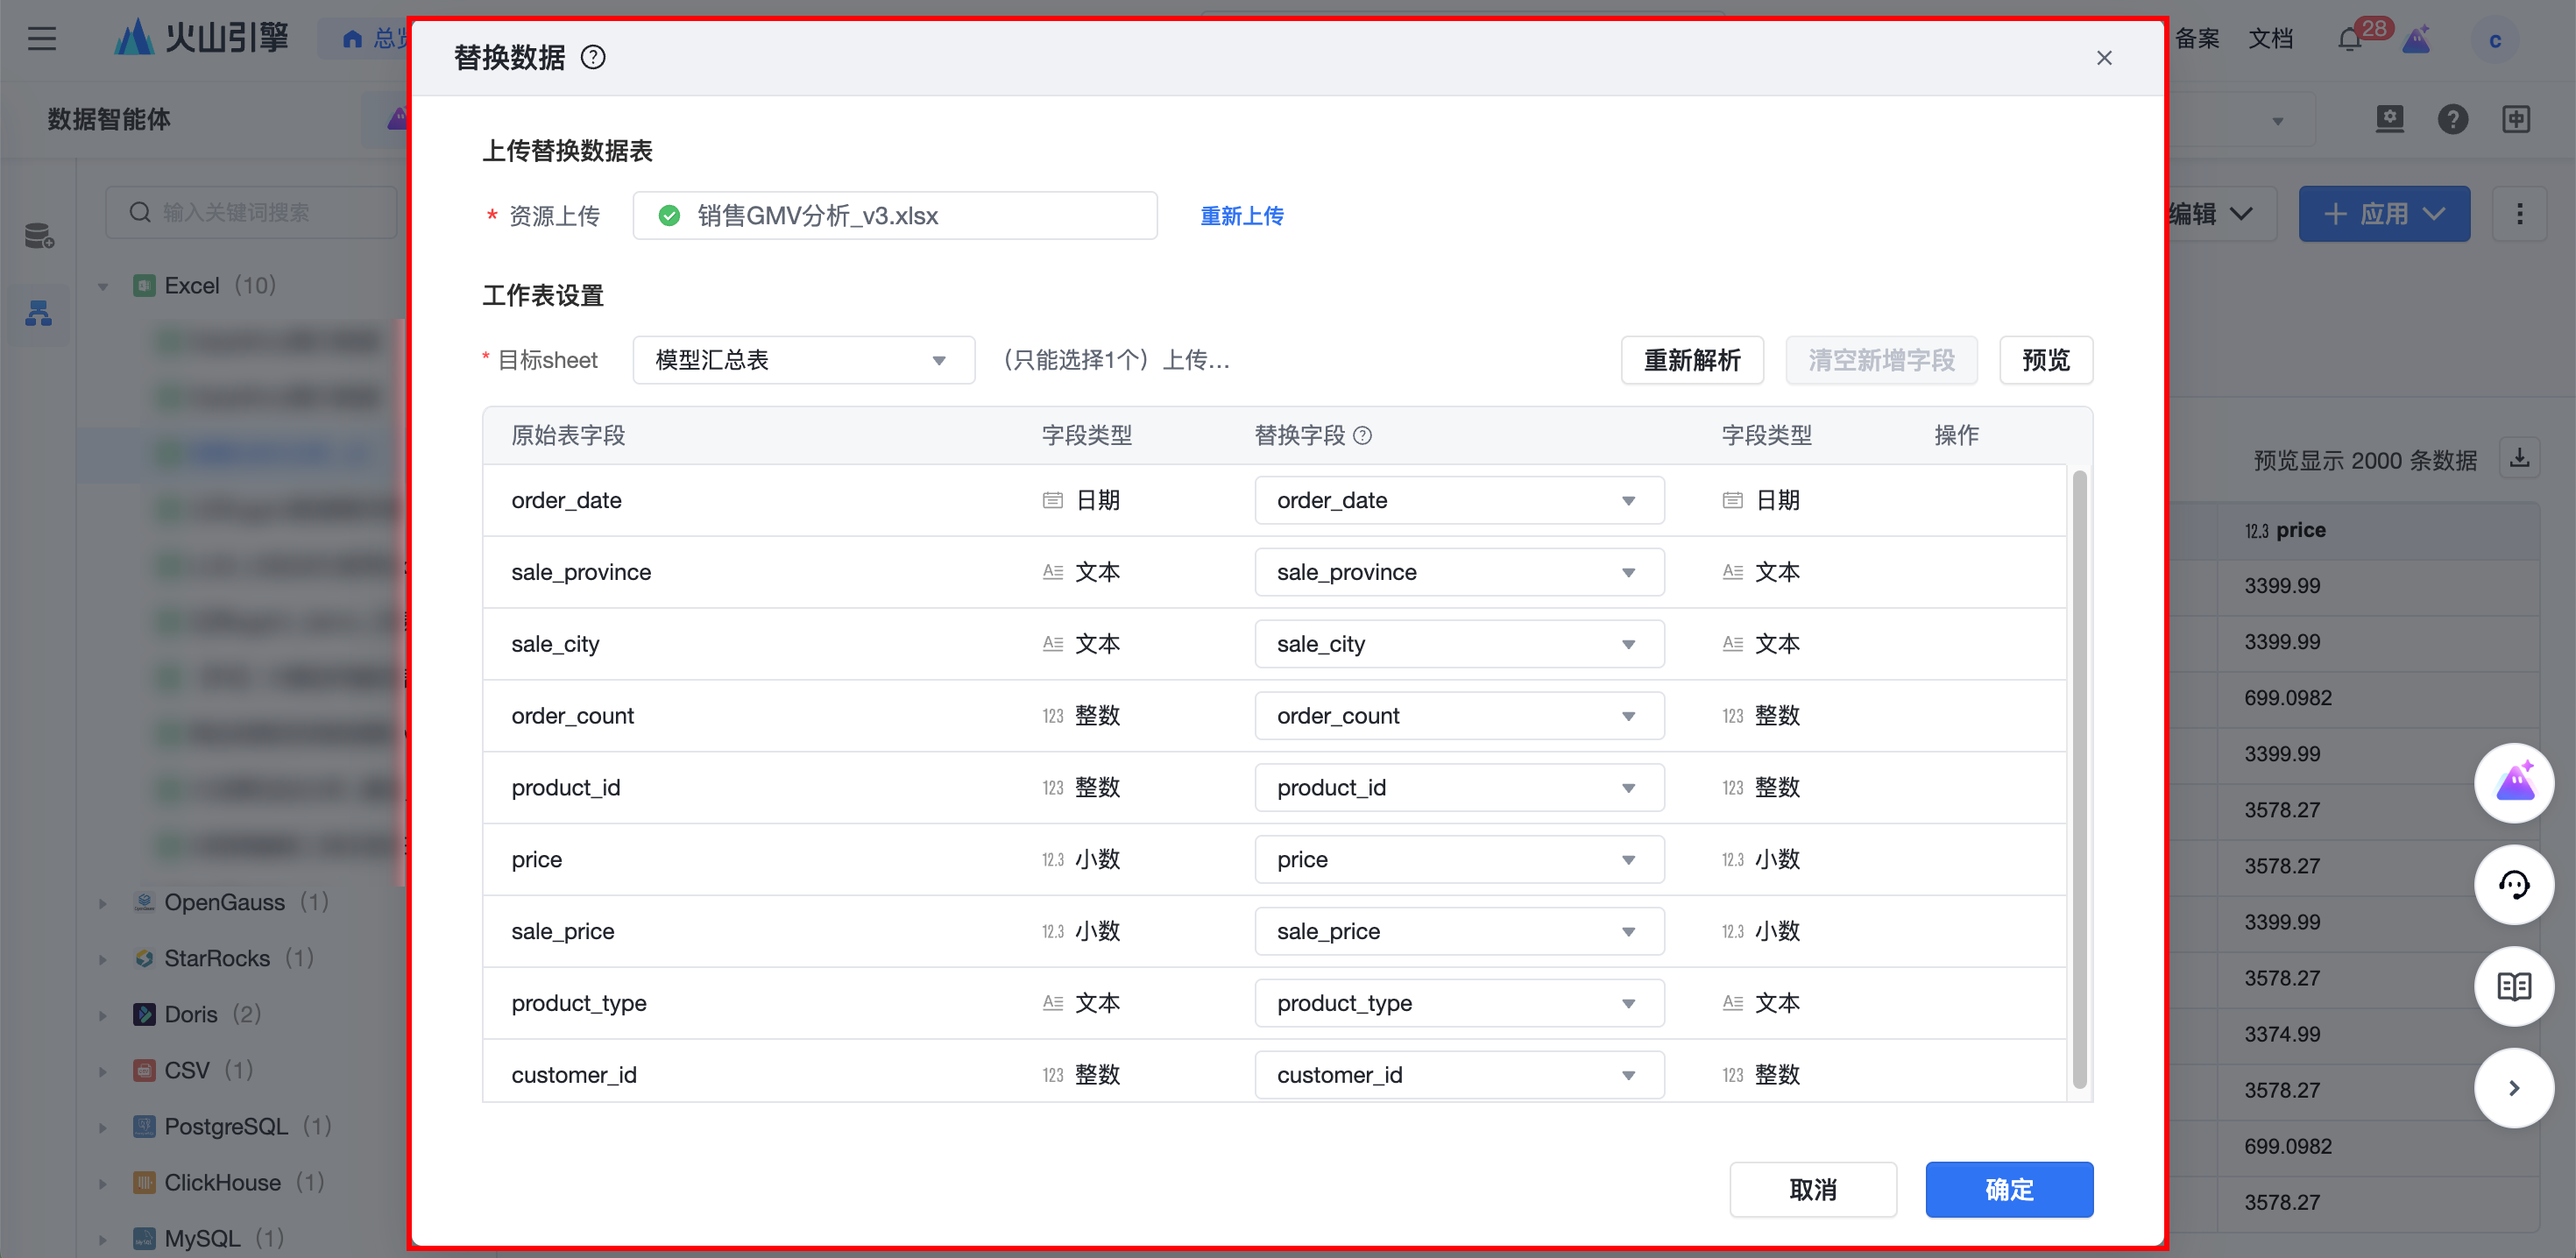This screenshot has width=2576, height=1258.
Task: Click the 预览 button
Action: click(2045, 360)
